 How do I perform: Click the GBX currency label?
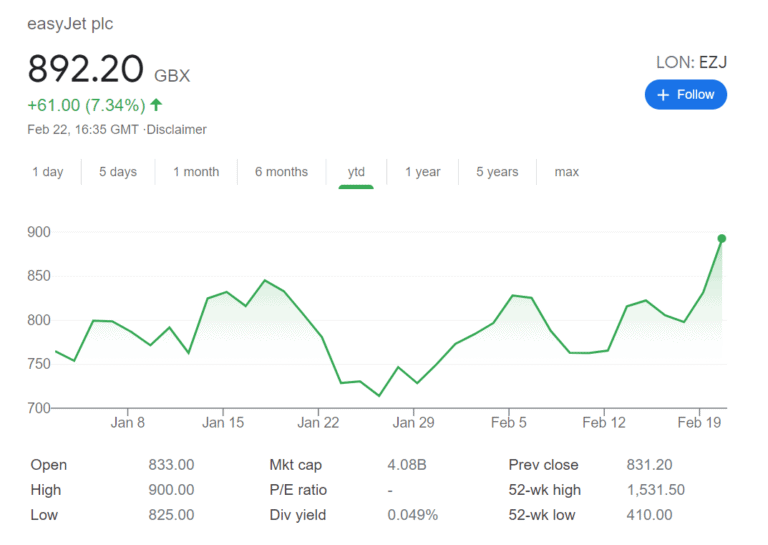click(x=172, y=75)
